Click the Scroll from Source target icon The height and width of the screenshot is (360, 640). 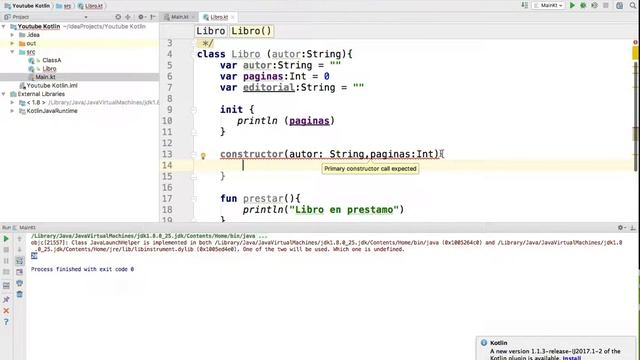point(118,17)
